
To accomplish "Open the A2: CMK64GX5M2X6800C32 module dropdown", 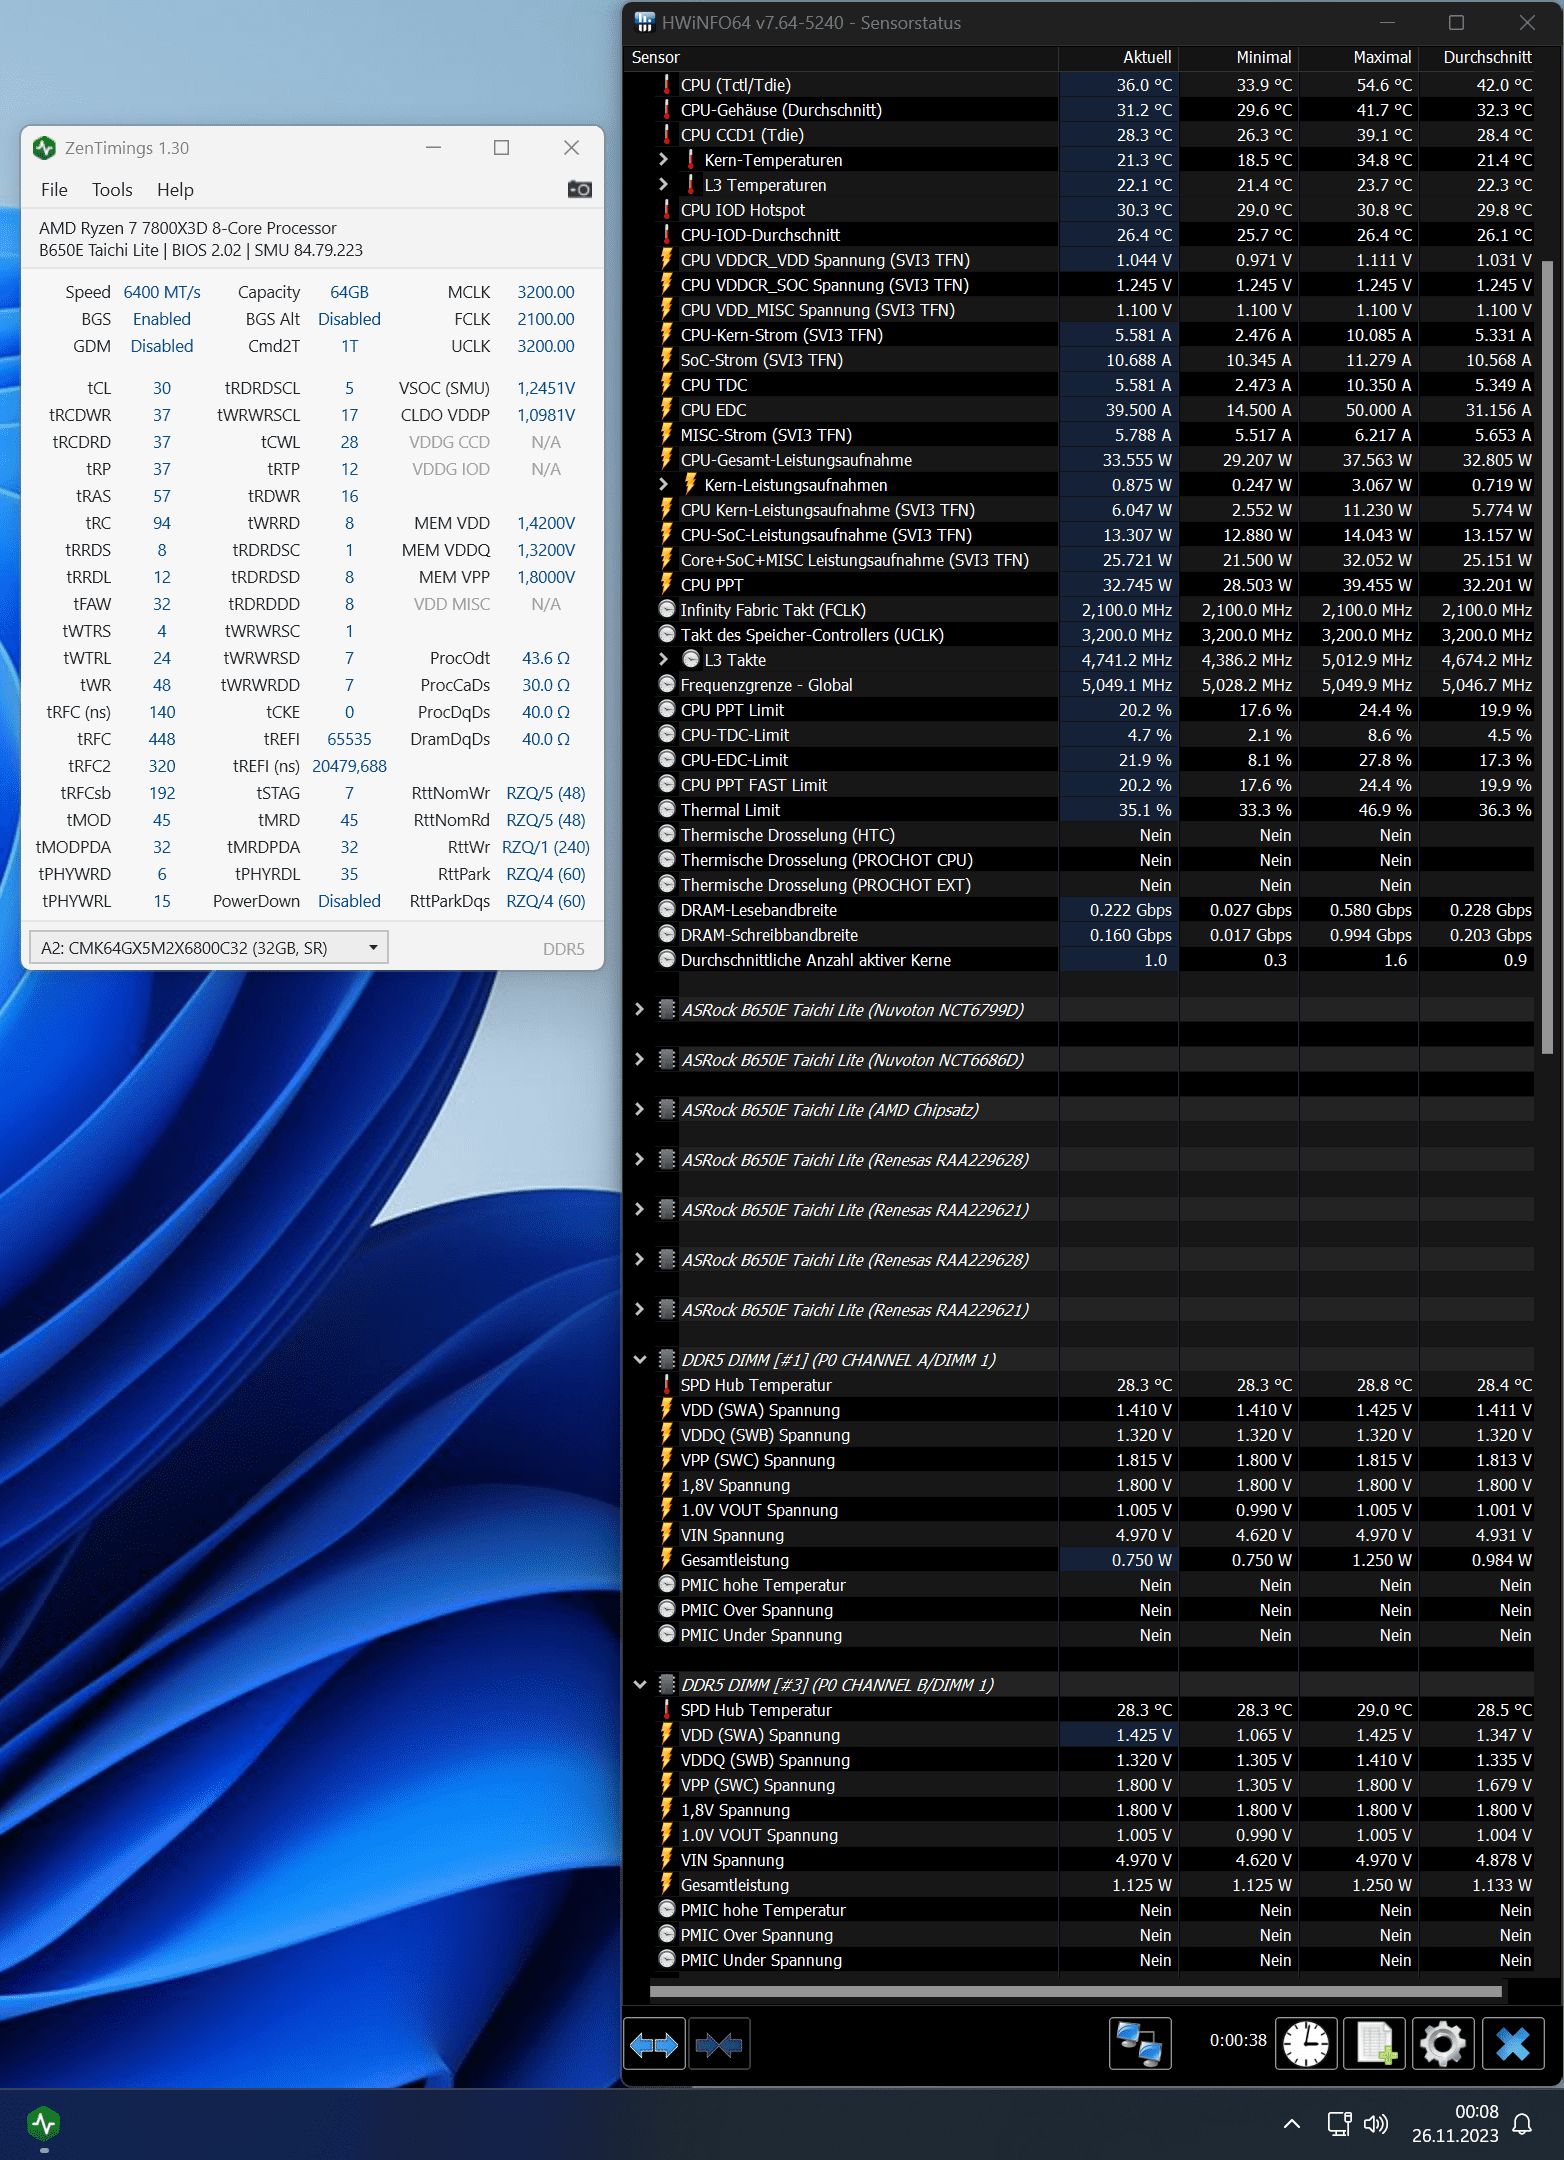I will pyautogui.click(x=209, y=947).
